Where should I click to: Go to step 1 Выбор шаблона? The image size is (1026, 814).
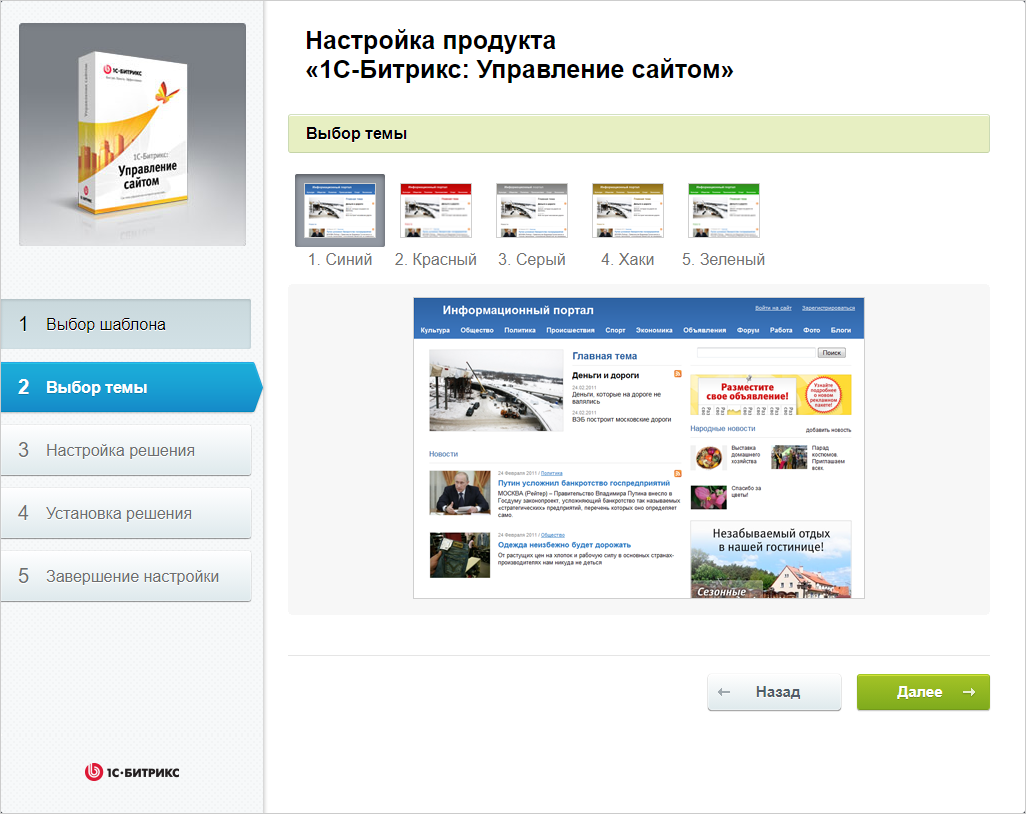click(125, 324)
